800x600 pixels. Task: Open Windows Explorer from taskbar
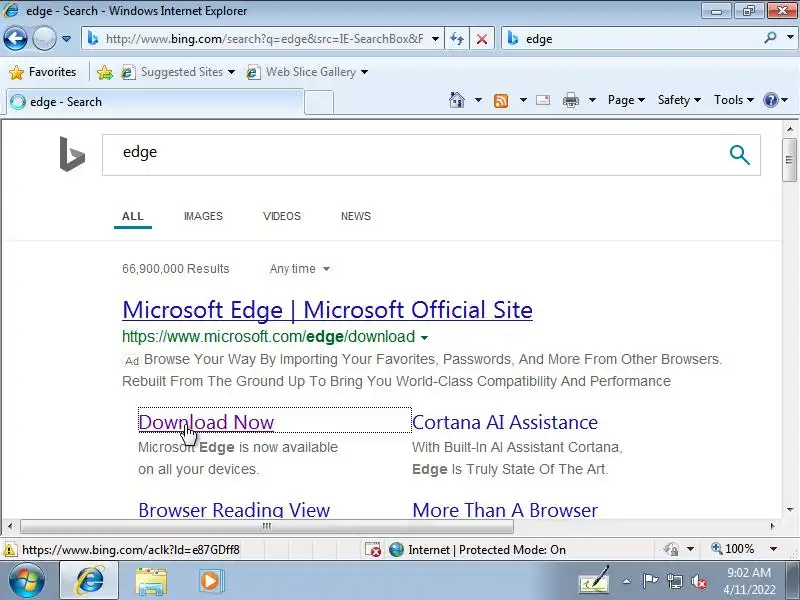pyautogui.click(x=151, y=581)
